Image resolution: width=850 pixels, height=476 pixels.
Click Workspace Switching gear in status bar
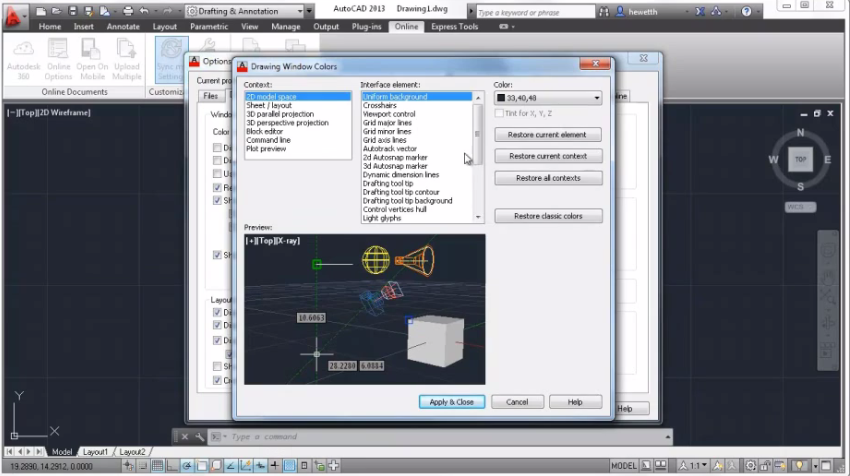(x=751, y=466)
